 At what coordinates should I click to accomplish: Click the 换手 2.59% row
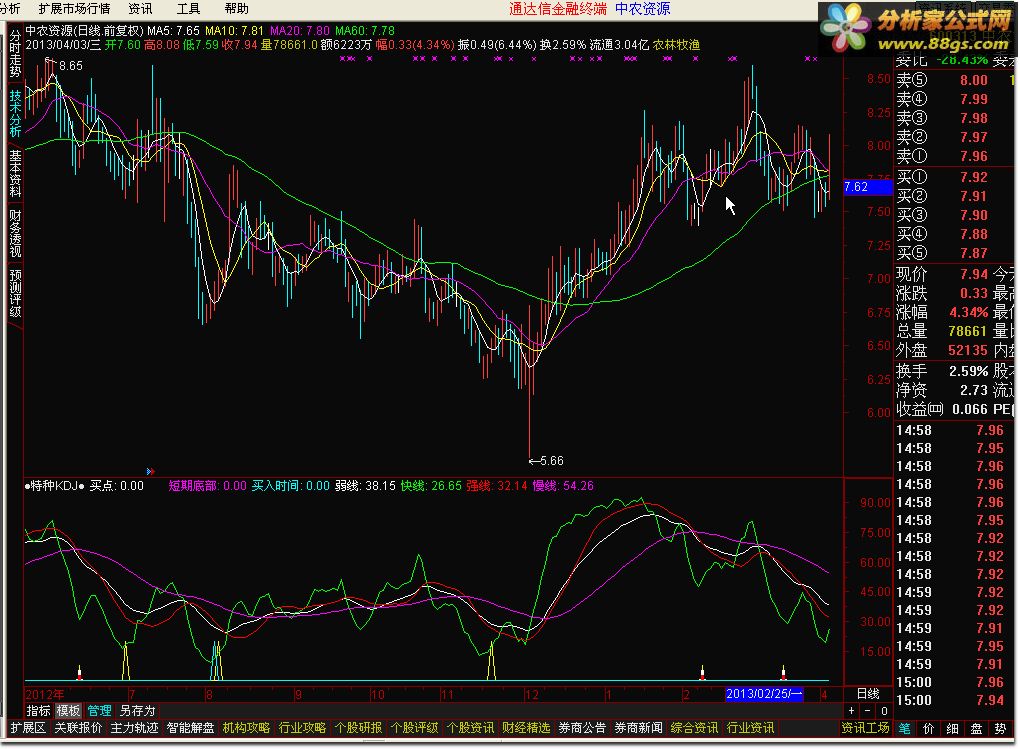tap(942, 371)
